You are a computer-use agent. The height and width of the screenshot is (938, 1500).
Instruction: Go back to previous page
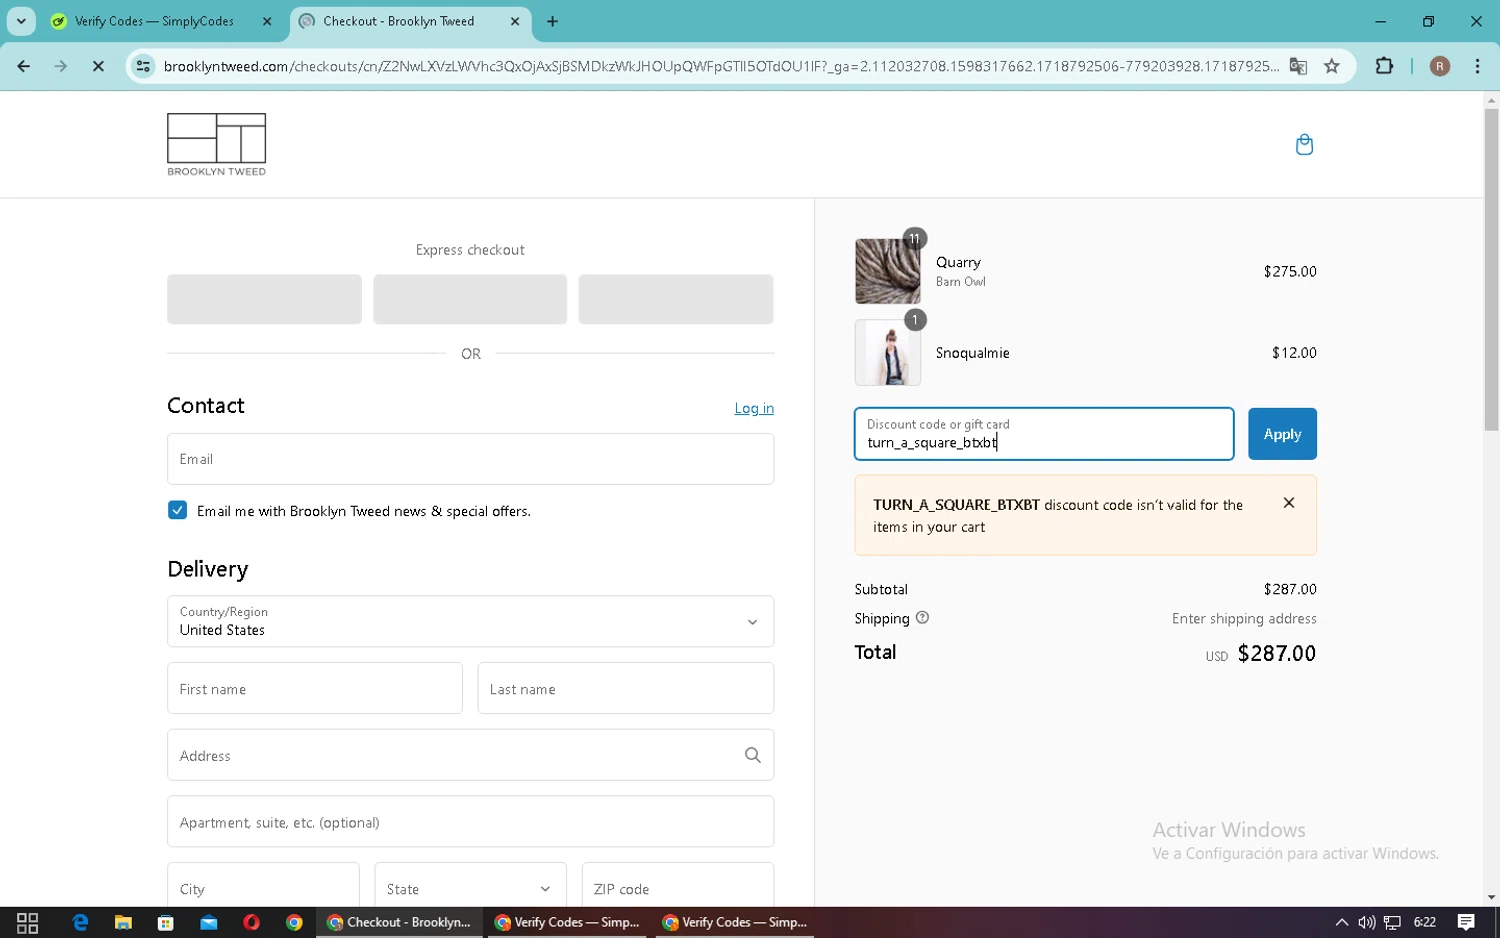tap(23, 66)
